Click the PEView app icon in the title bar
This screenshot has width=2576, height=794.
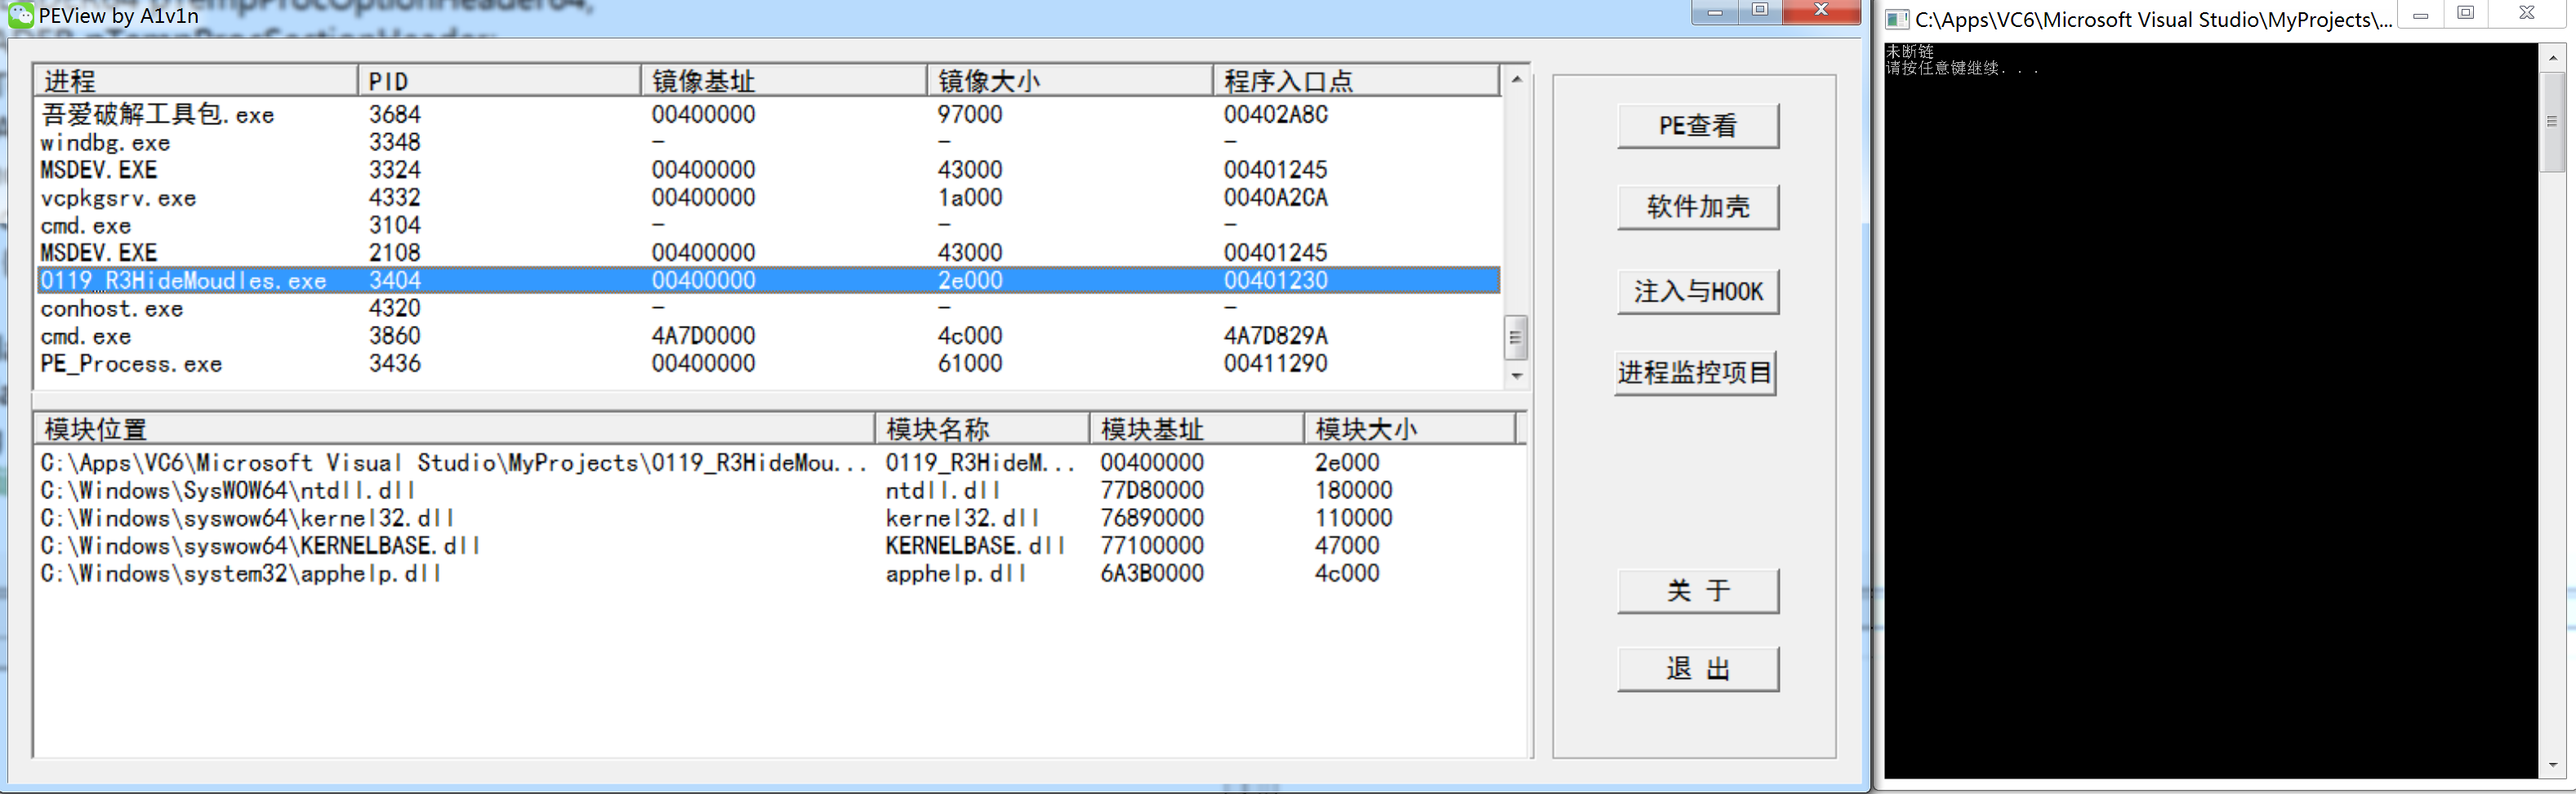click(x=20, y=14)
